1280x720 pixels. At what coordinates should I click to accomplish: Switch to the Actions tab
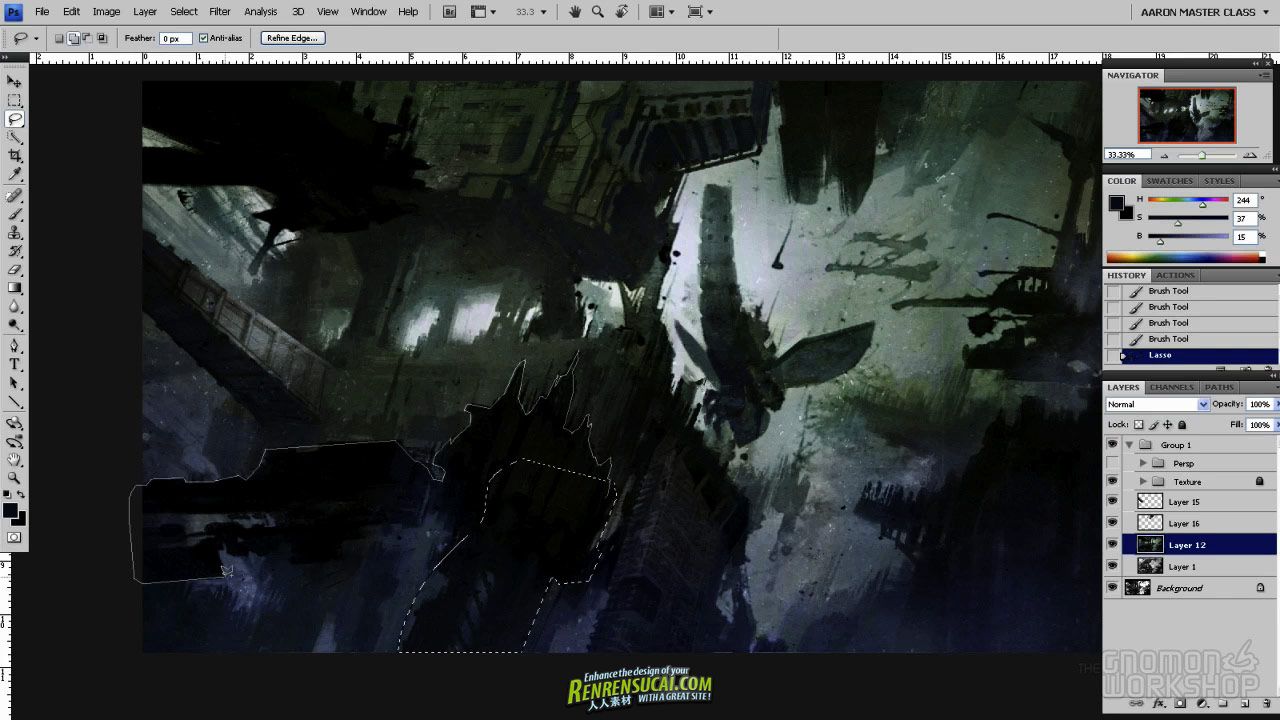coord(1175,275)
